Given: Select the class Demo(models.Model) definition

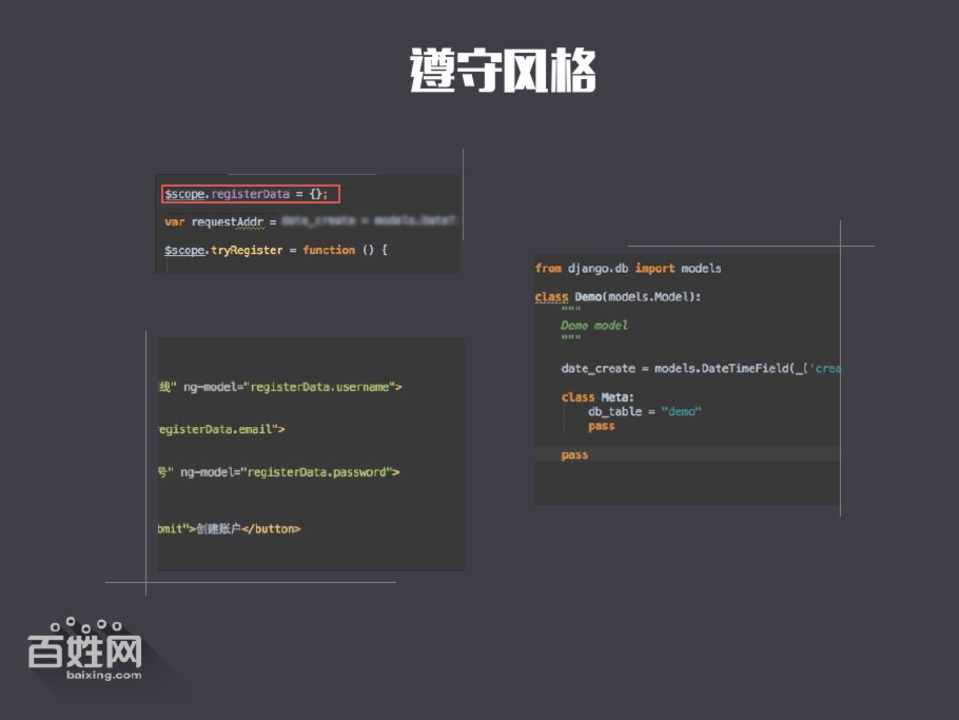Looking at the screenshot, I should click(x=618, y=297).
